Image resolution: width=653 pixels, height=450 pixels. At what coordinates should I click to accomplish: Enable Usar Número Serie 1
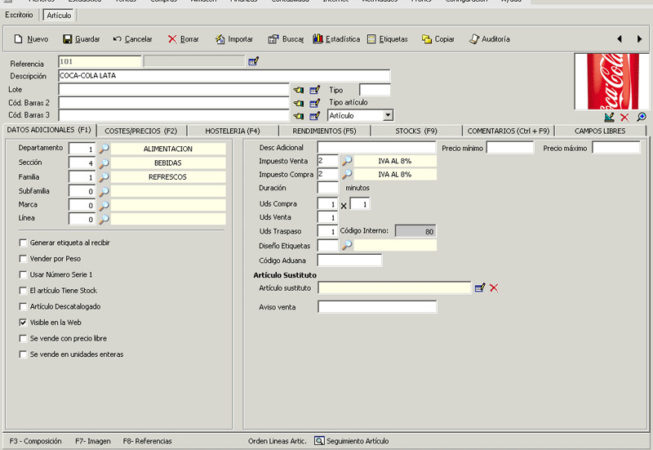23,275
